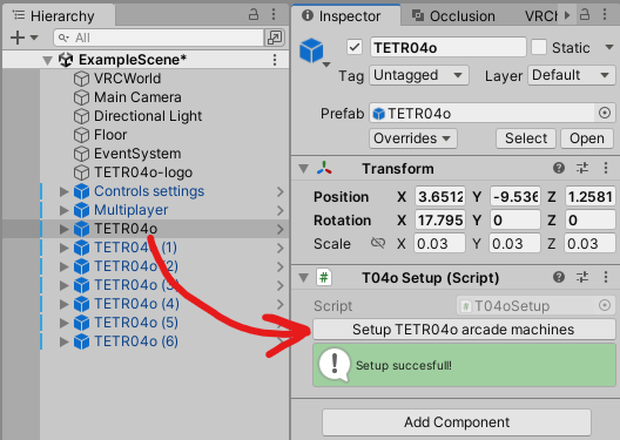Click the Add Component button
Viewport: 620px width, 440px height.
coord(457,422)
